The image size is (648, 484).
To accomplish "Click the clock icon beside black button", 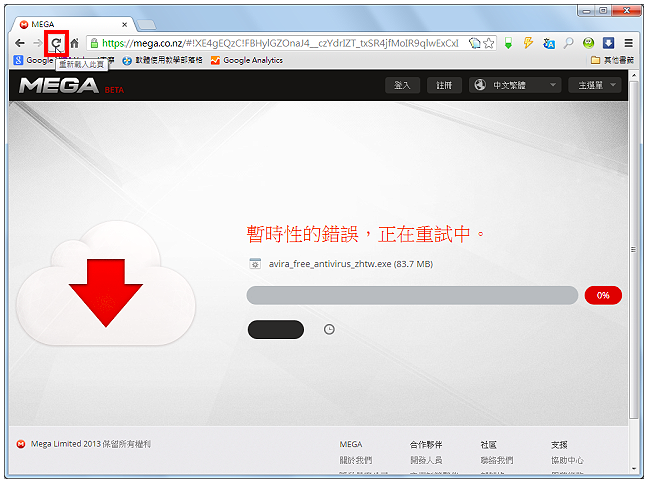I will point(329,329).
